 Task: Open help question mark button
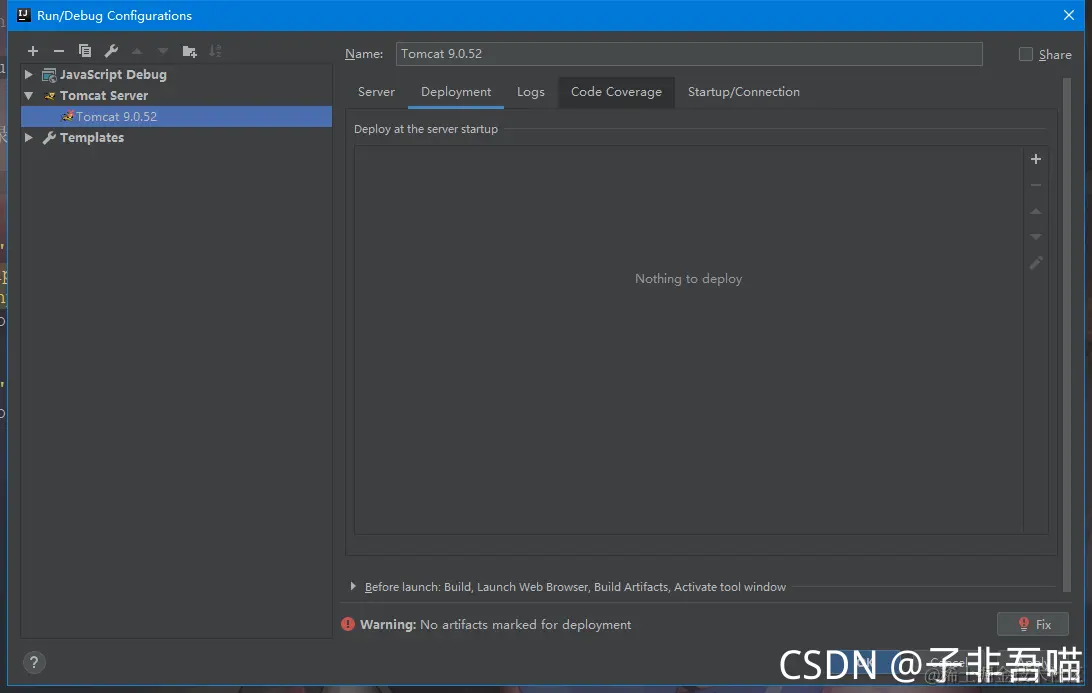(x=33, y=662)
